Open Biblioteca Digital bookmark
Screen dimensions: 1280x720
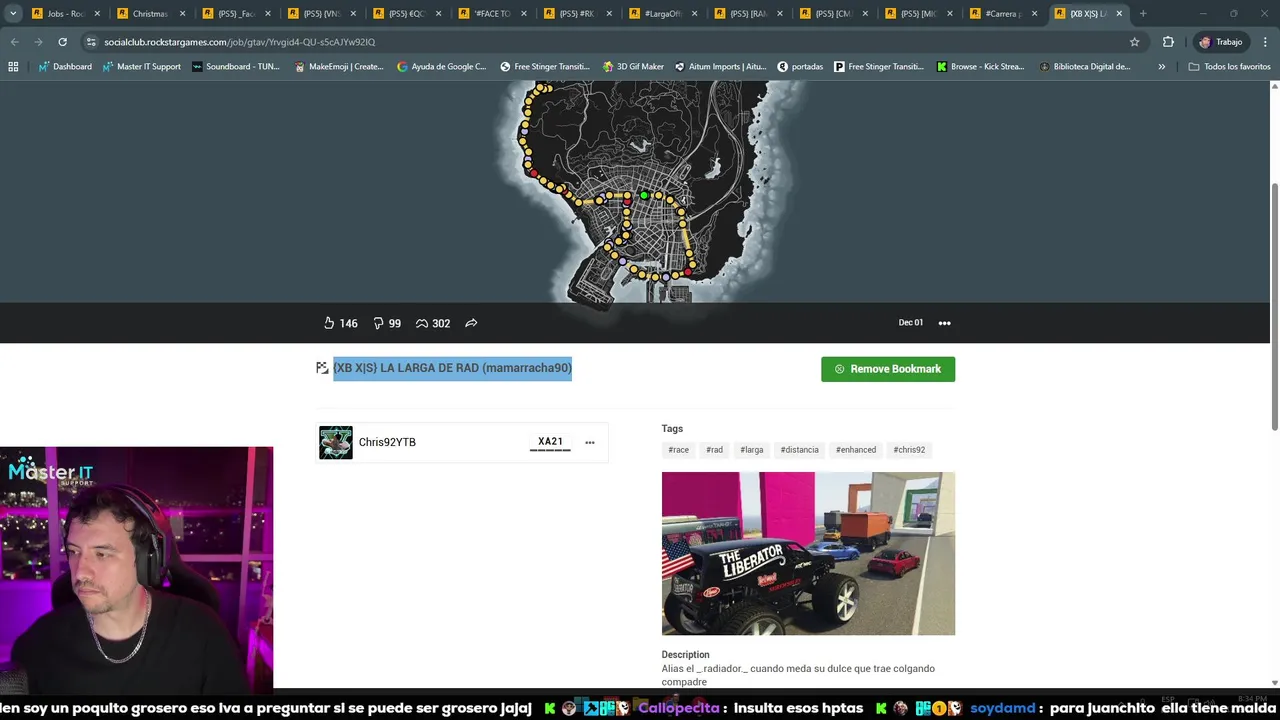click(x=1085, y=67)
